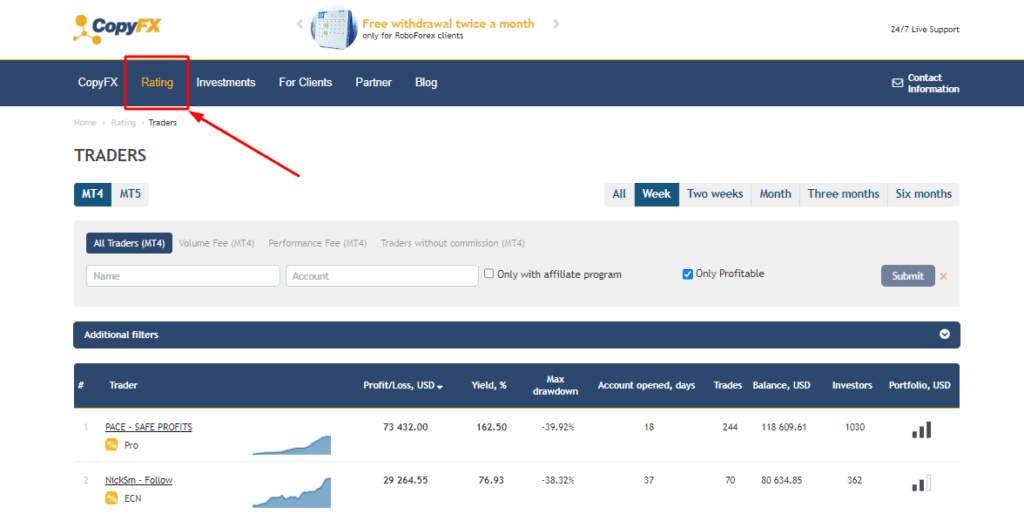Click the Name input field
1024x514 pixels.
(183, 276)
